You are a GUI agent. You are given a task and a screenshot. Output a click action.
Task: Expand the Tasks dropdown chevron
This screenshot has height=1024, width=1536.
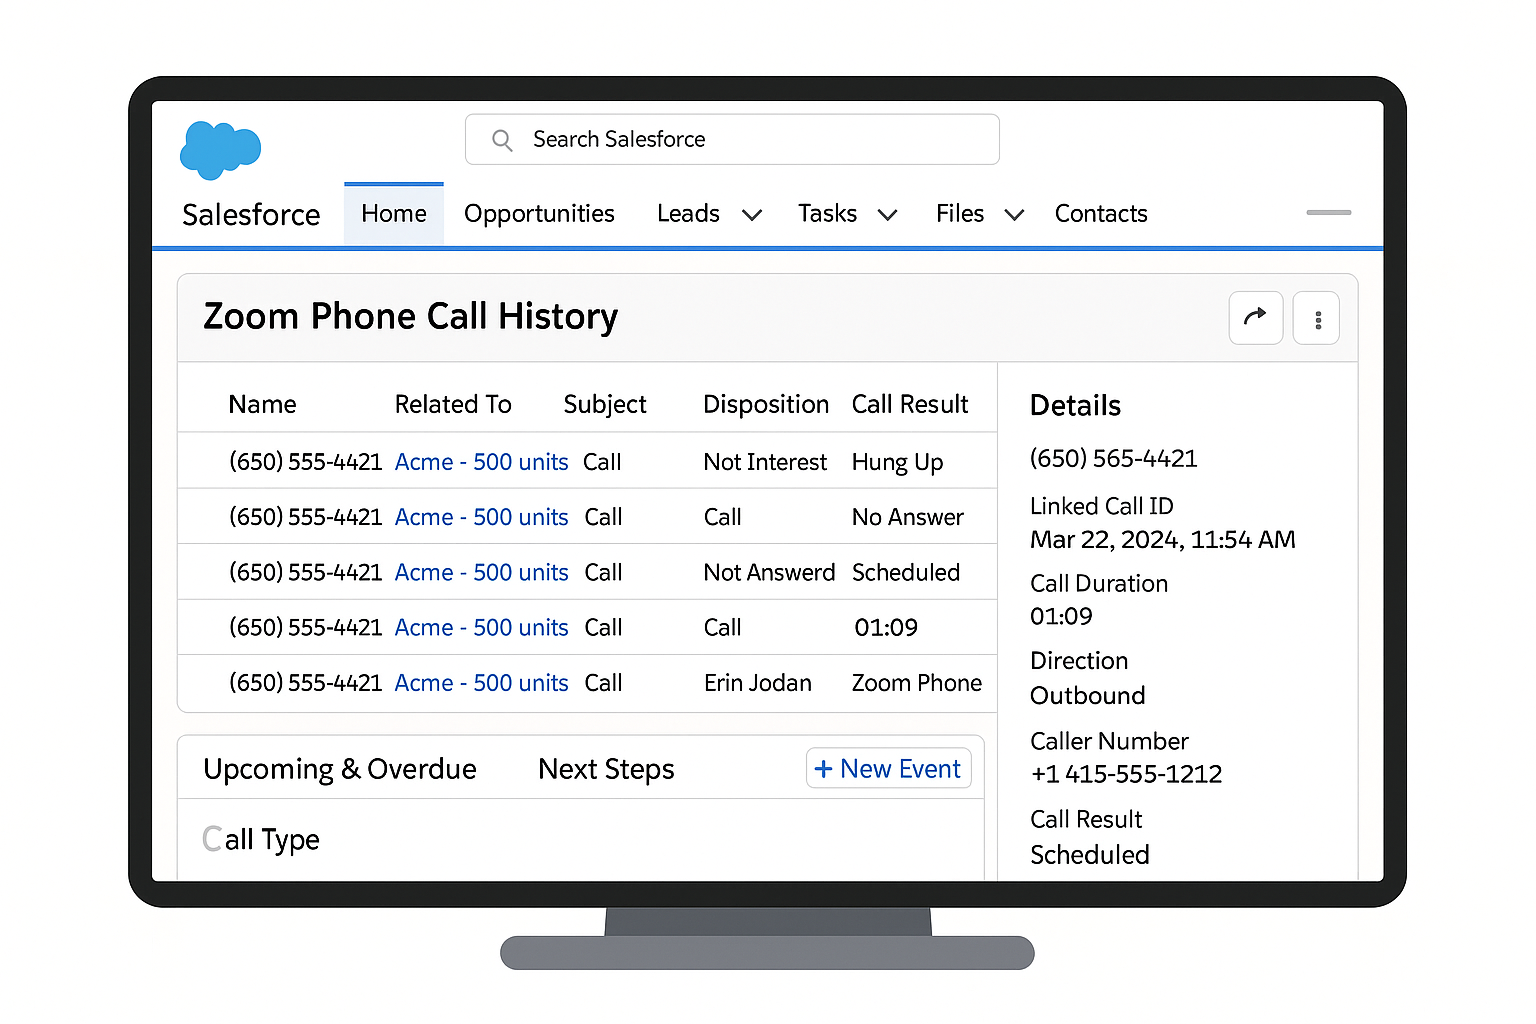887,215
